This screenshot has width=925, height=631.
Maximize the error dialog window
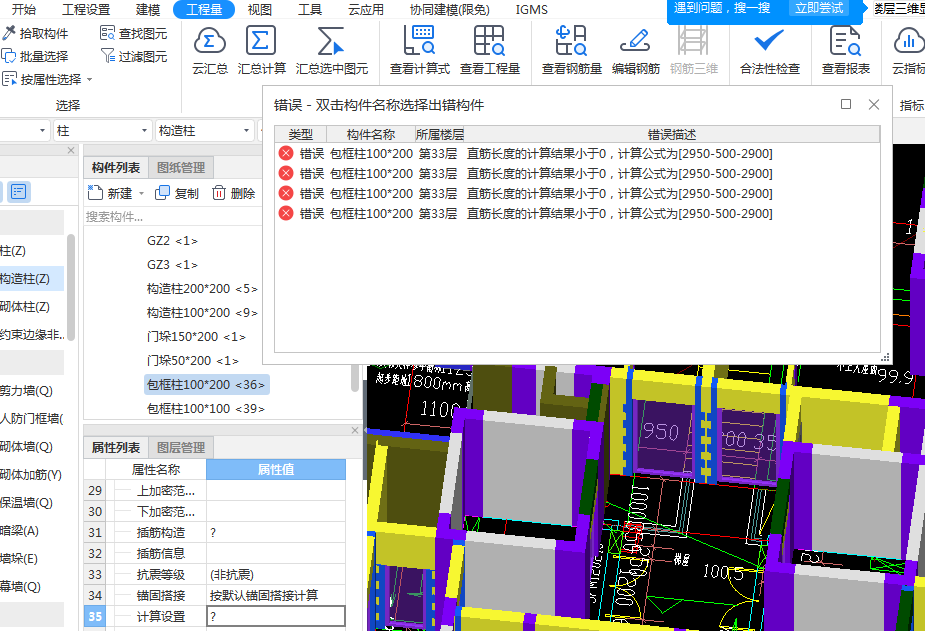(x=845, y=104)
